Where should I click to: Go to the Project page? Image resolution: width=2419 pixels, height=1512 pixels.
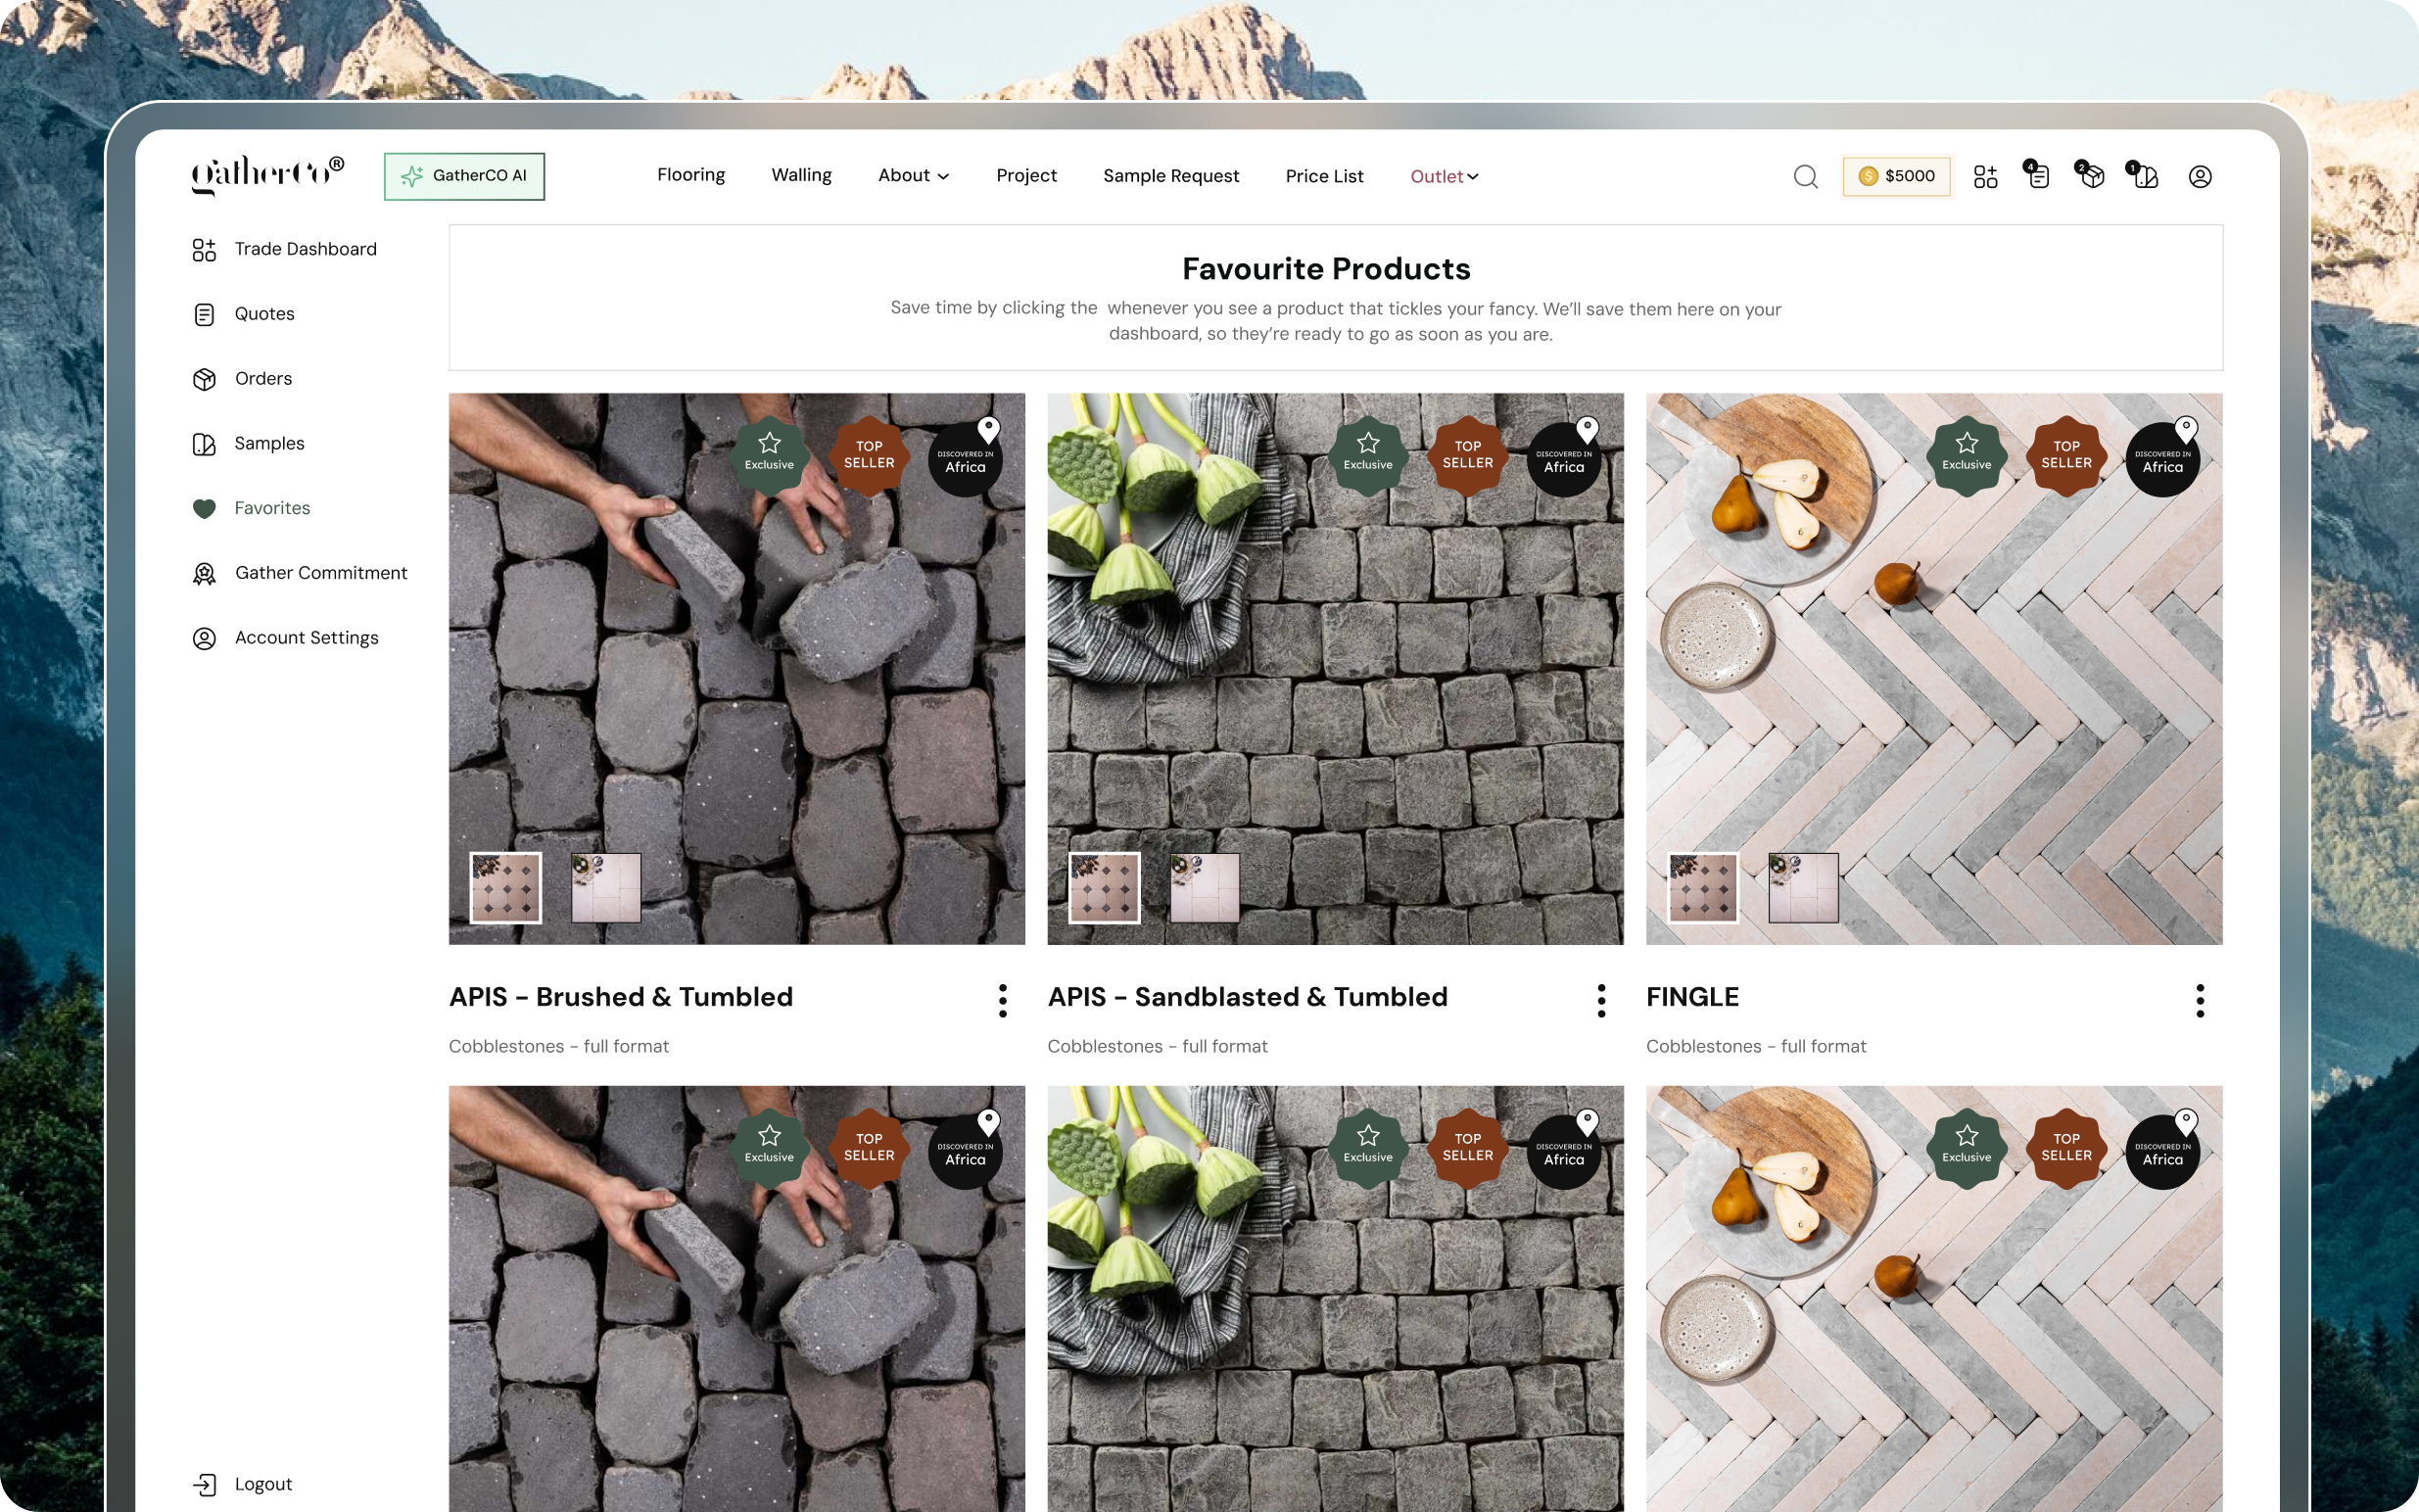[1026, 176]
